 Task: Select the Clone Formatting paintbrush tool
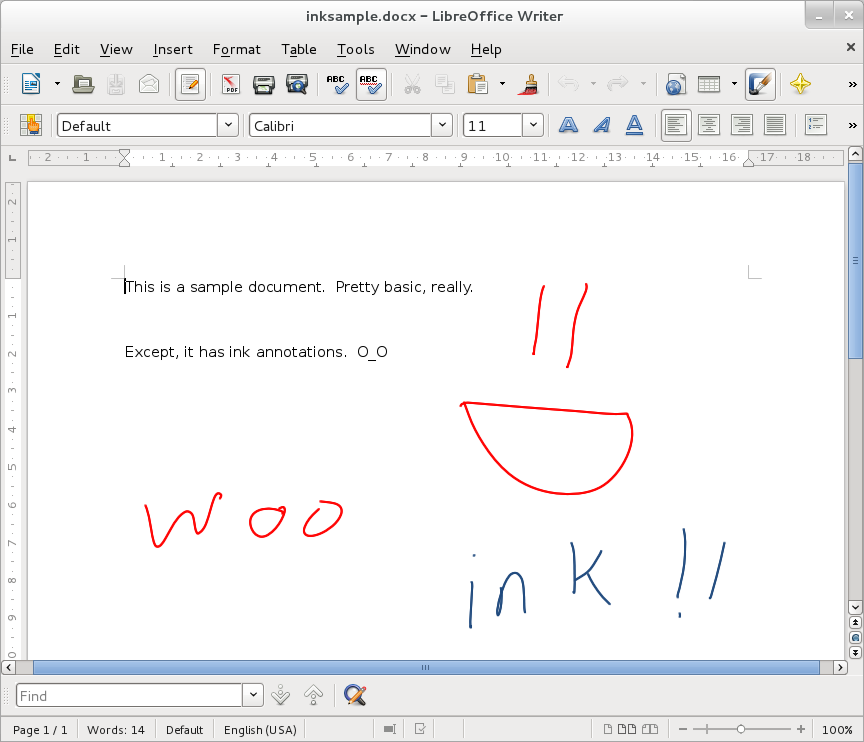click(x=528, y=84)
